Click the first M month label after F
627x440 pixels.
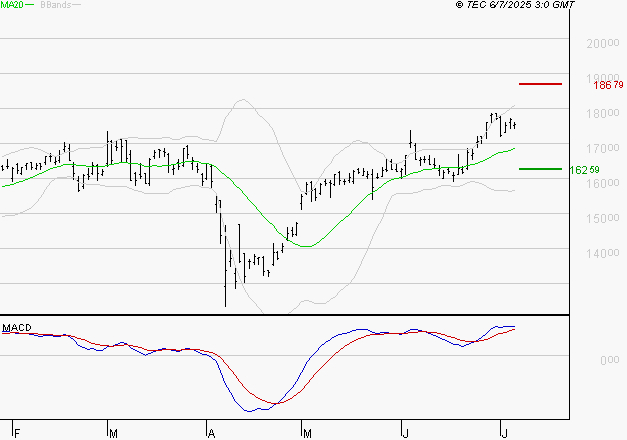pos(114,433)
